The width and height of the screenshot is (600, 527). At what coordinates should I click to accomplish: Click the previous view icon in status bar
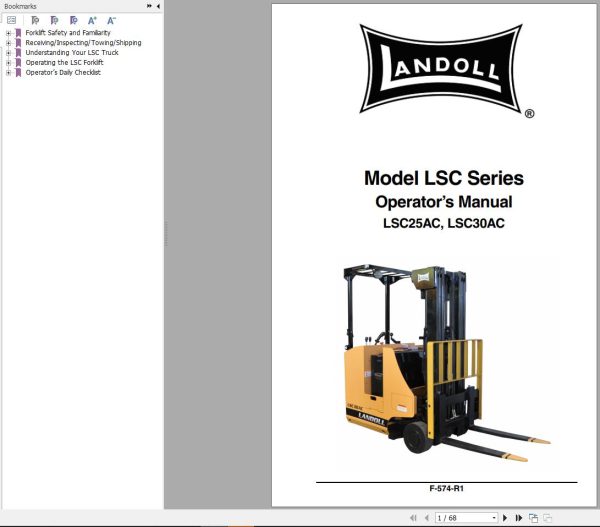click(533, 518)
